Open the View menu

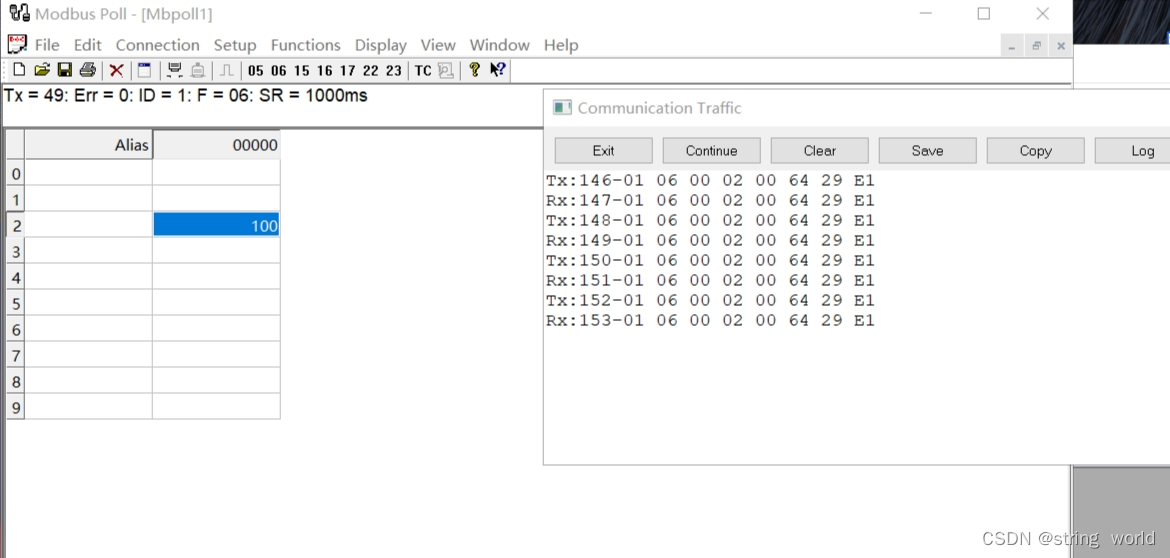(x=438, y=46)
